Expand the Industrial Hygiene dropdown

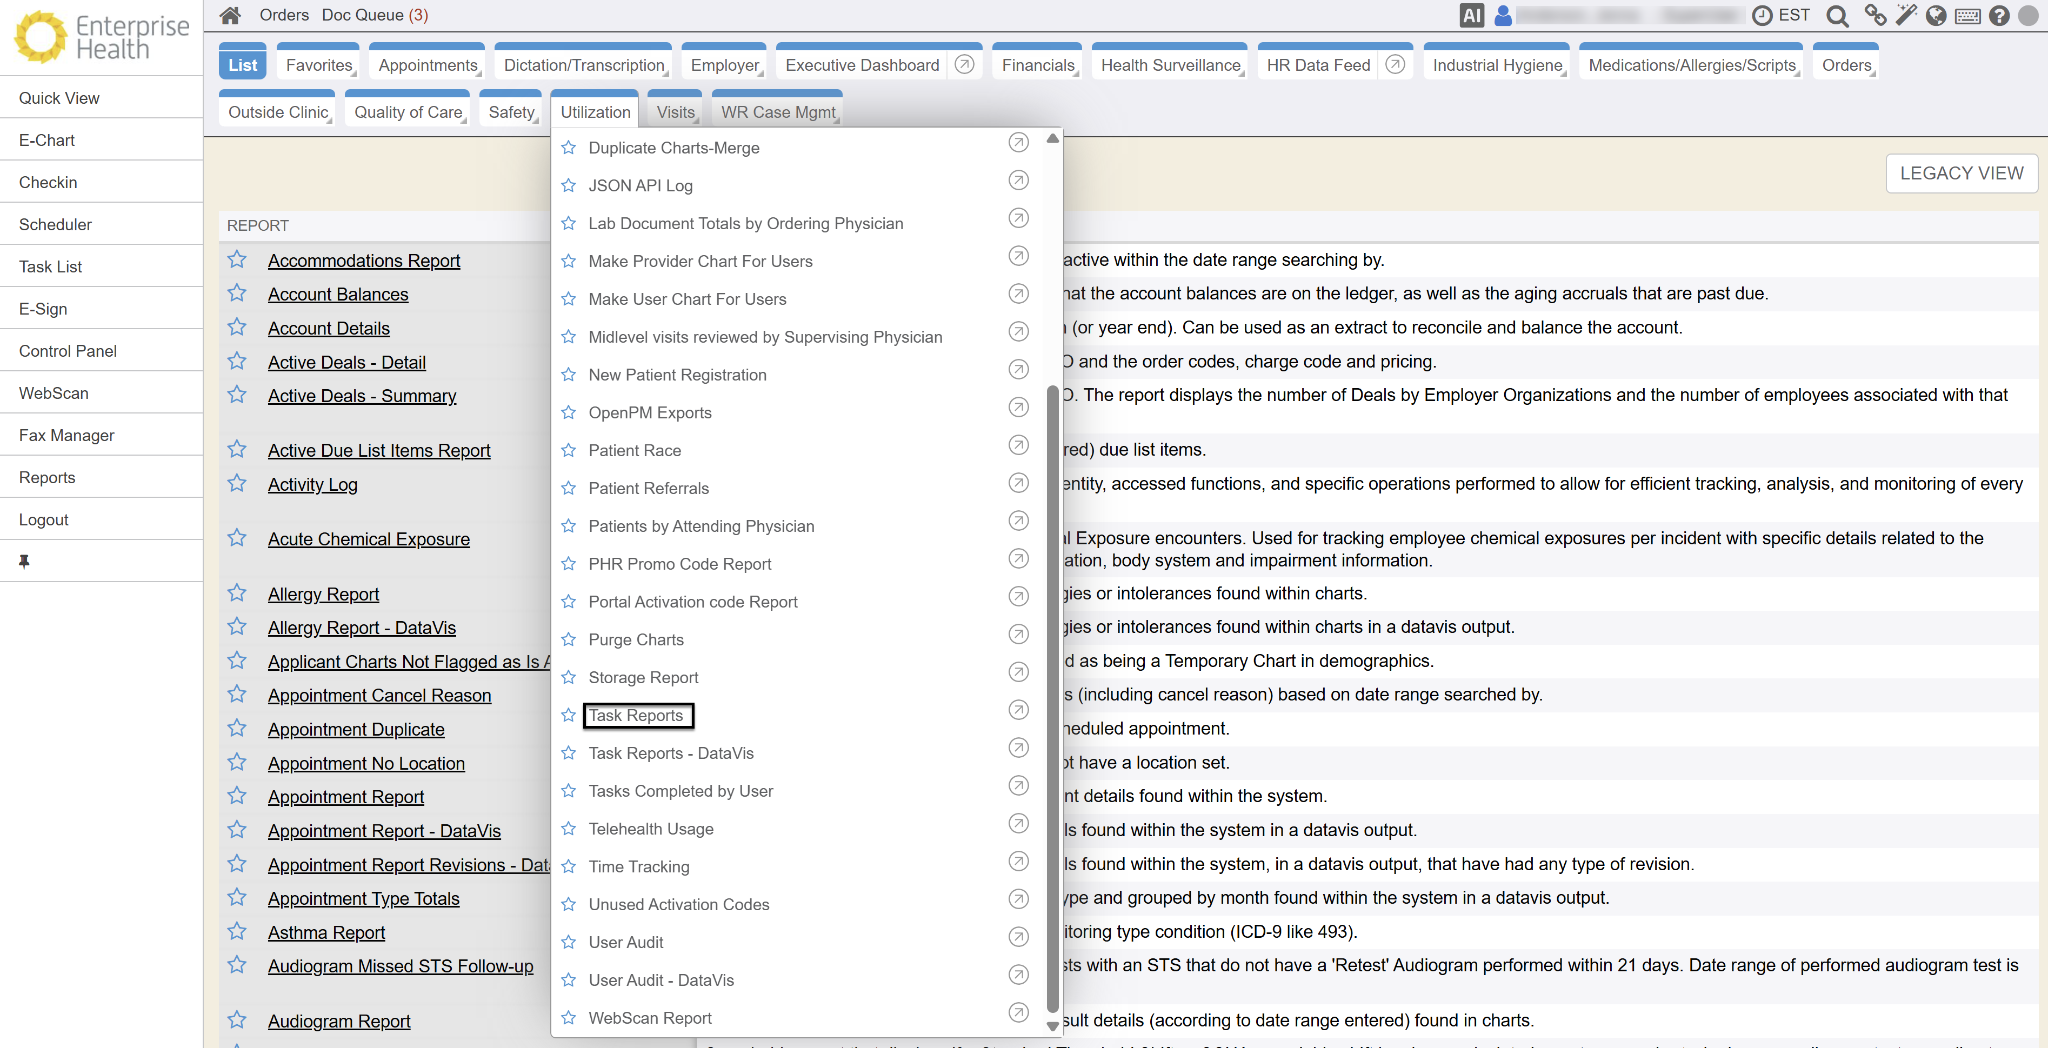click(1497, 65)
